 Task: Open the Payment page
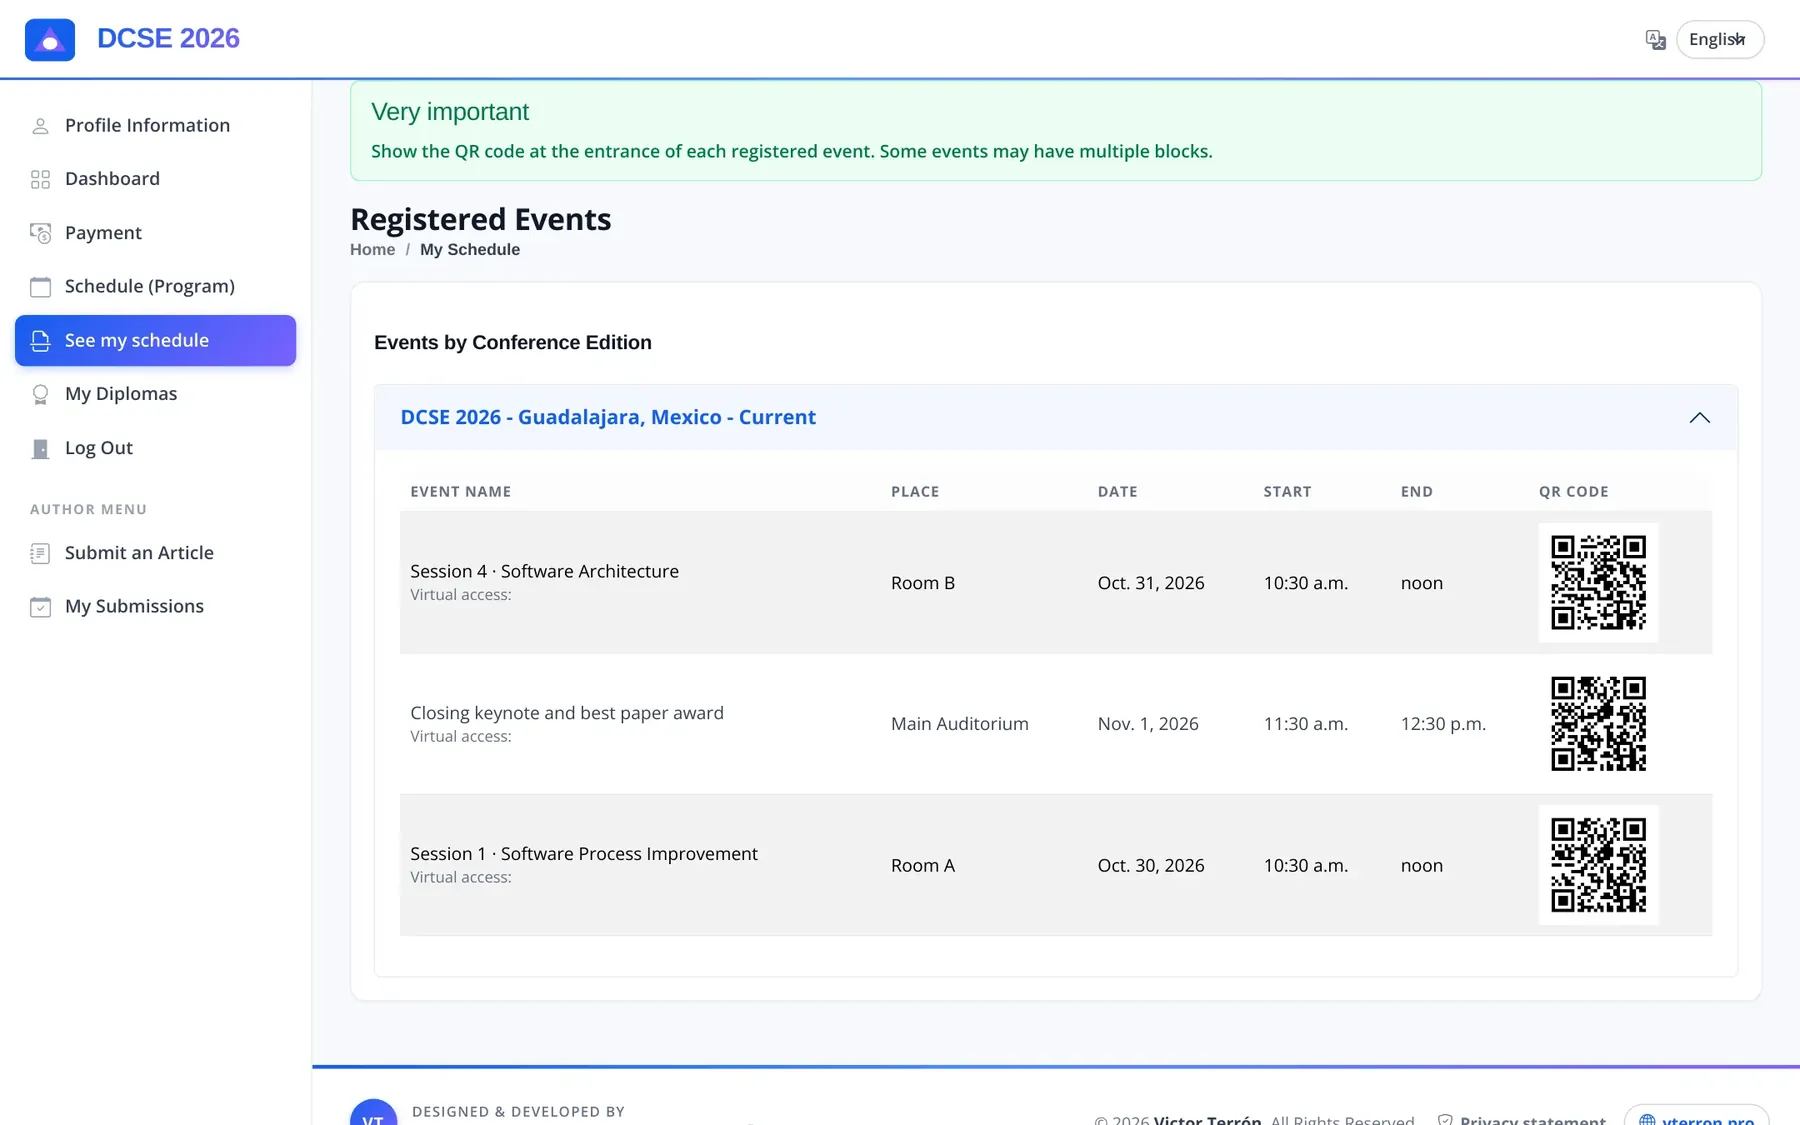coord(156,233)
